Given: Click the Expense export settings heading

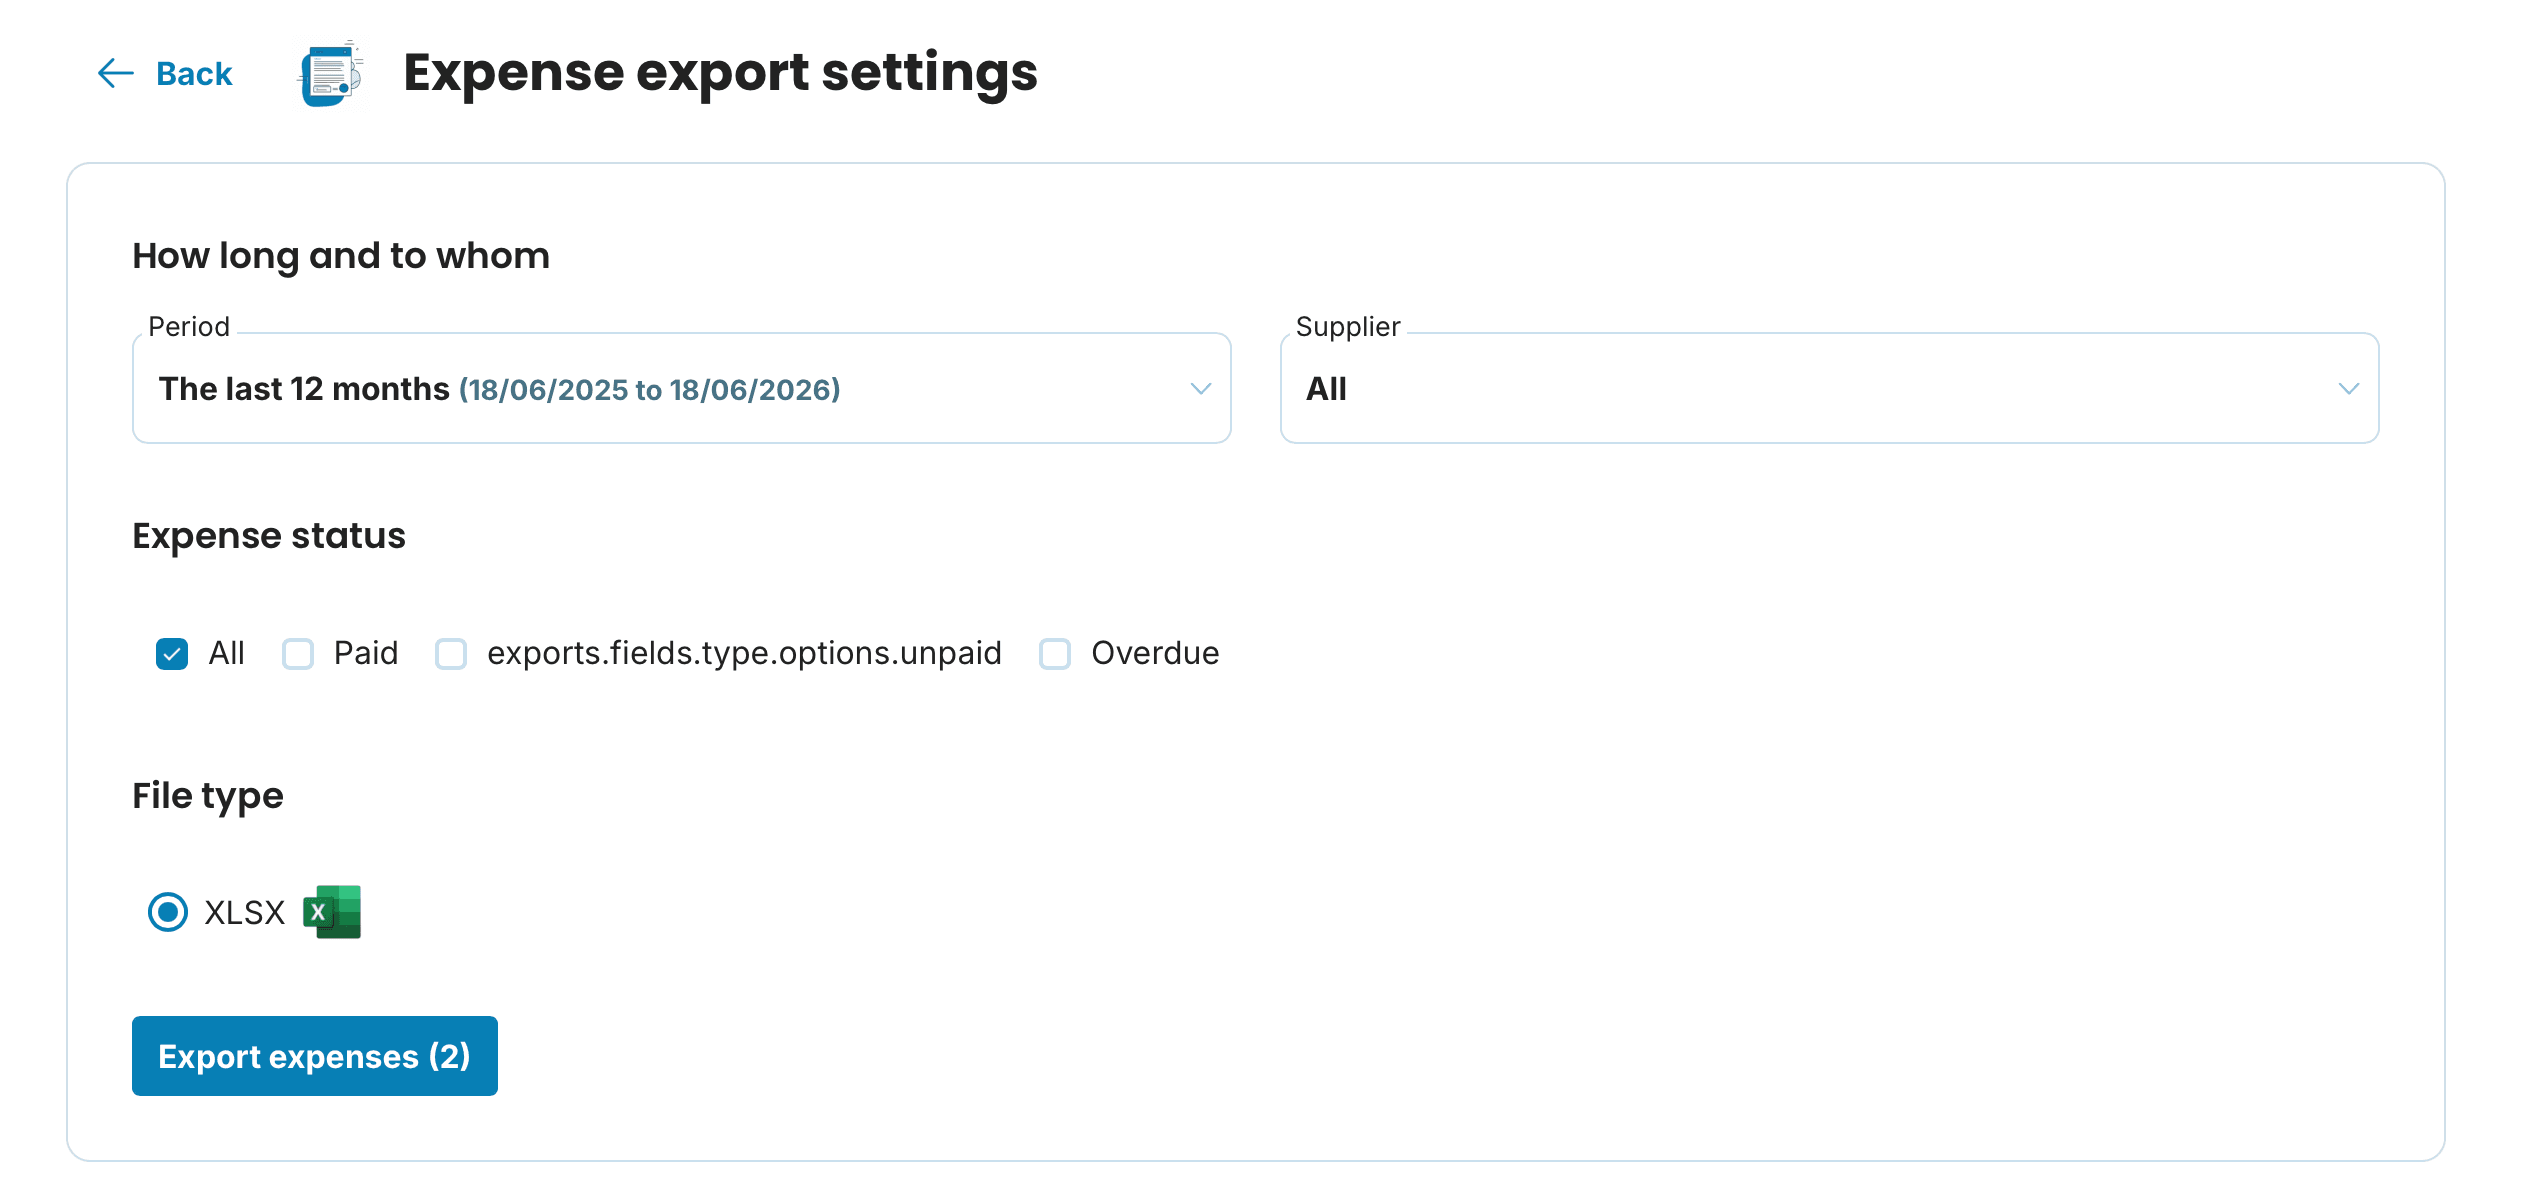Looking at the screenshot, I should (x=720, y=73).
